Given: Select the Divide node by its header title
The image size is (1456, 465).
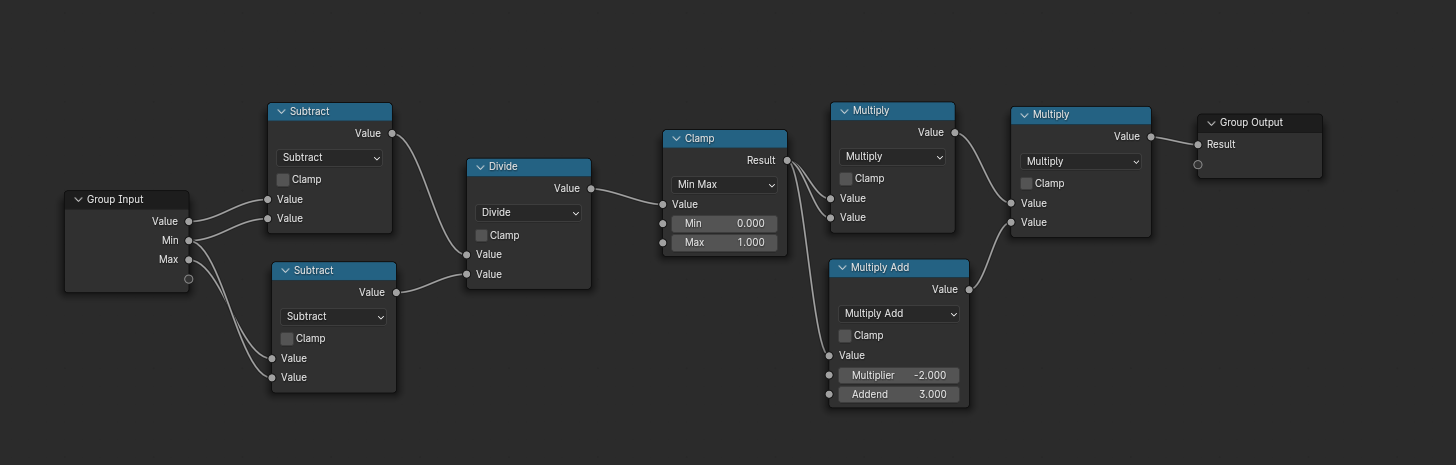Looking at the screenshot, I should pos(503,167).
